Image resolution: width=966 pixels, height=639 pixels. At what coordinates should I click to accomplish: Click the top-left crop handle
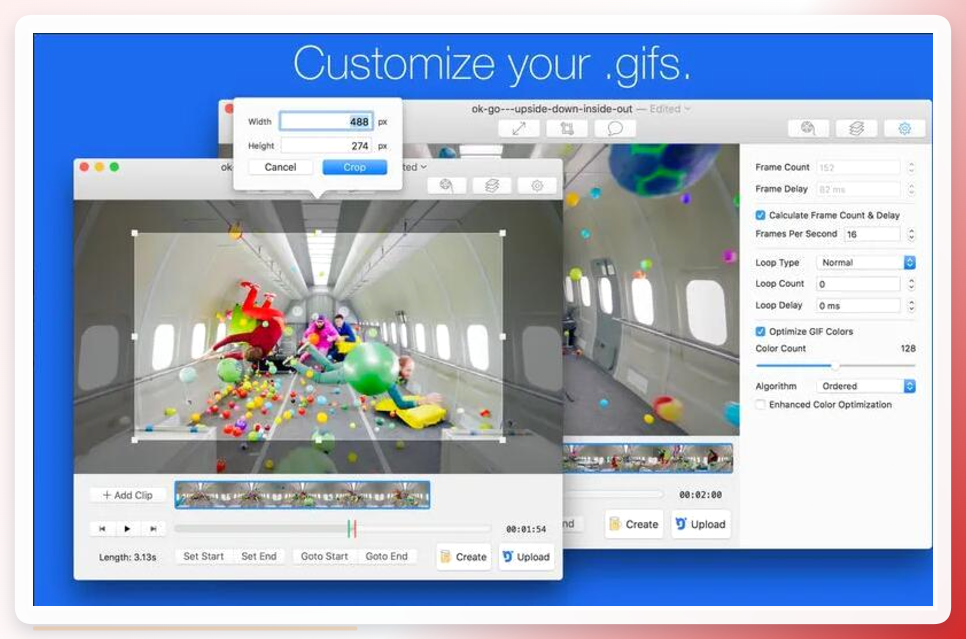(135, 234)
